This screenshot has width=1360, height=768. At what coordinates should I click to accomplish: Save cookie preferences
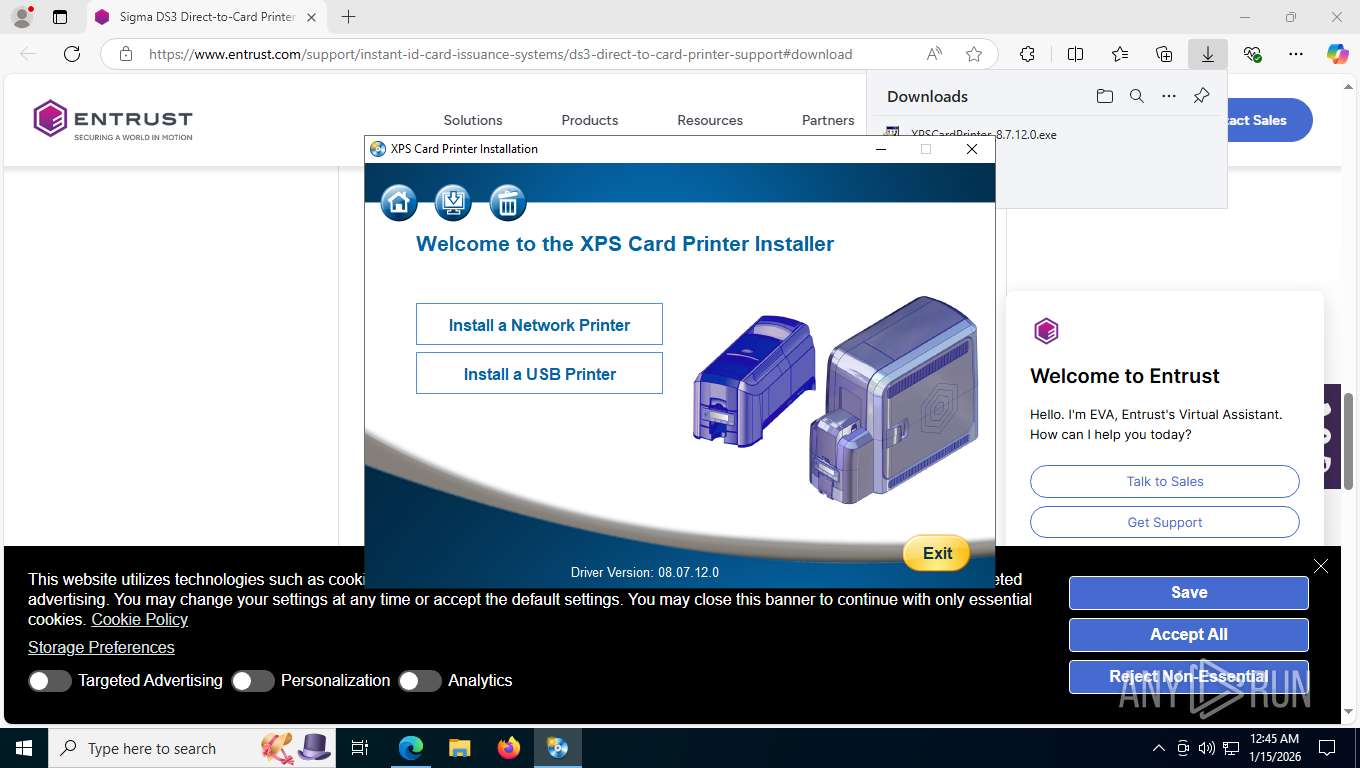pyautogui.click(x=1189, y=592)
